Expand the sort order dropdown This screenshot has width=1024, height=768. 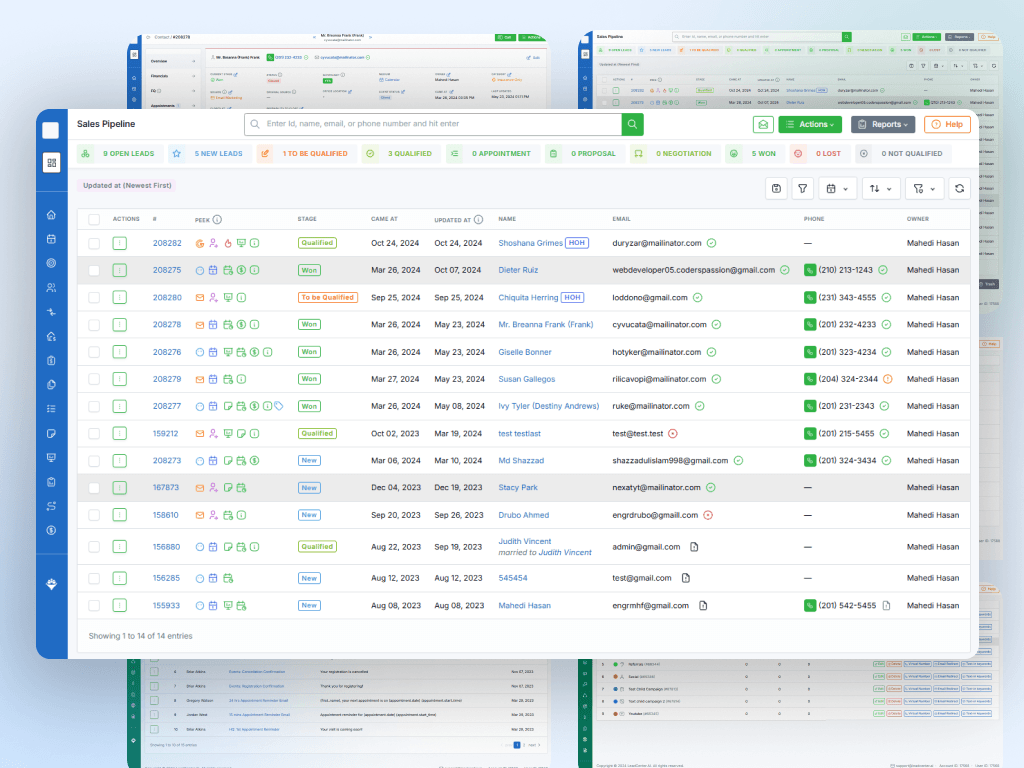pyautogui.click(x=881, y=189)
